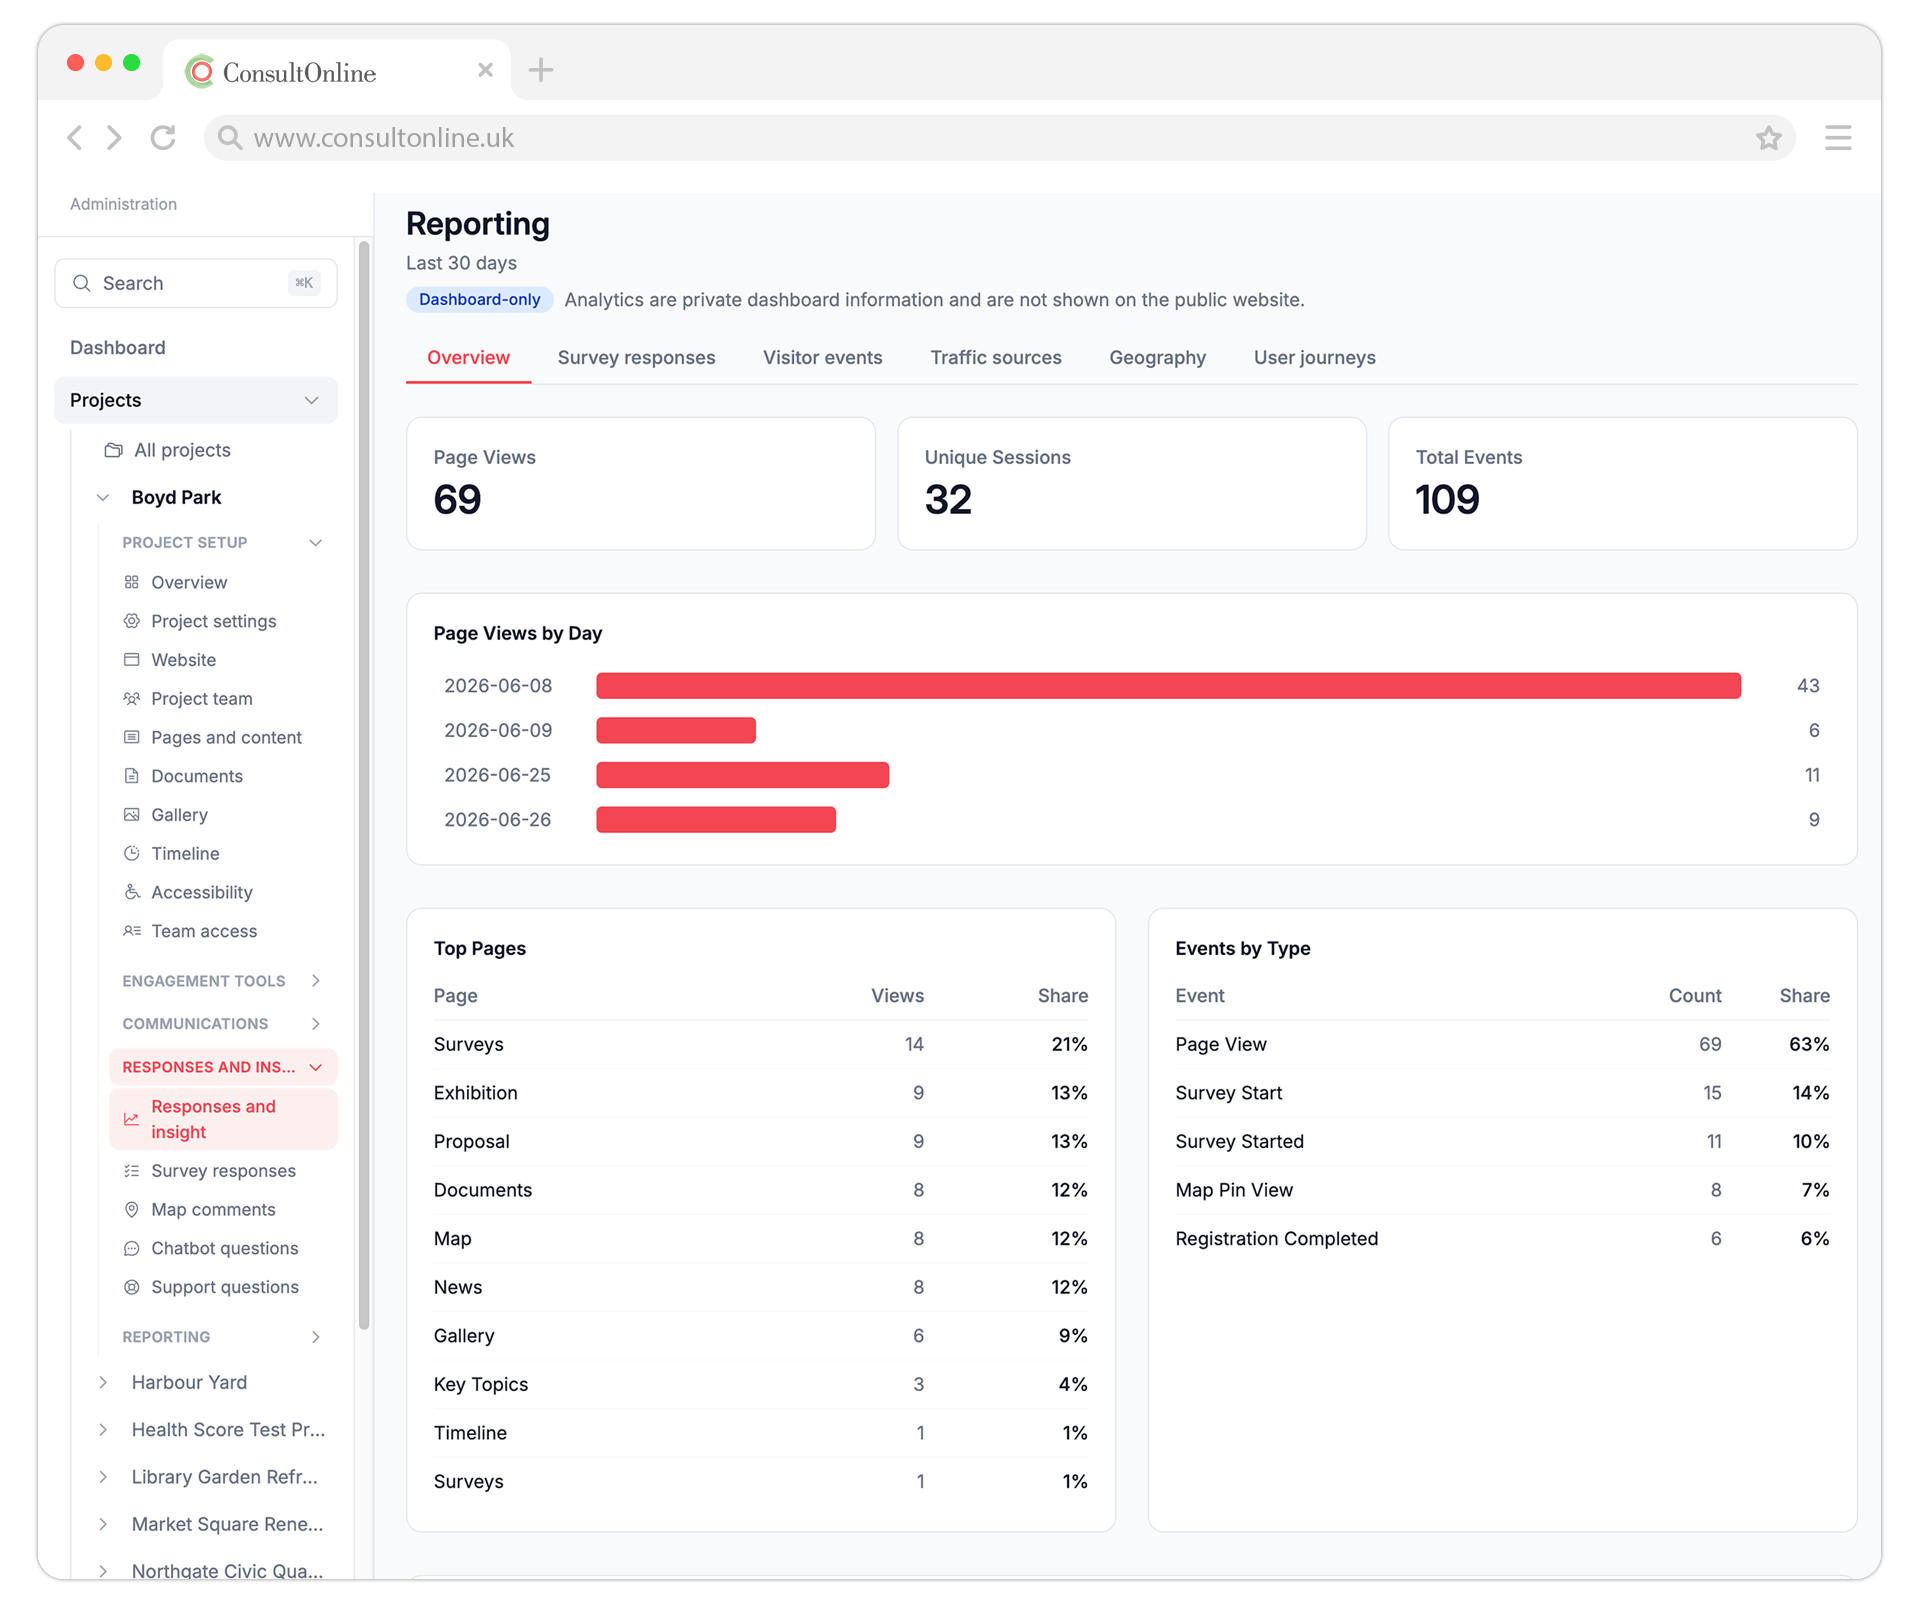This screenshot has height=1606, width=1920.
Task: Click the bookmark star icon in address bar
Action: pyautogui.click(x=1768, y=138)
